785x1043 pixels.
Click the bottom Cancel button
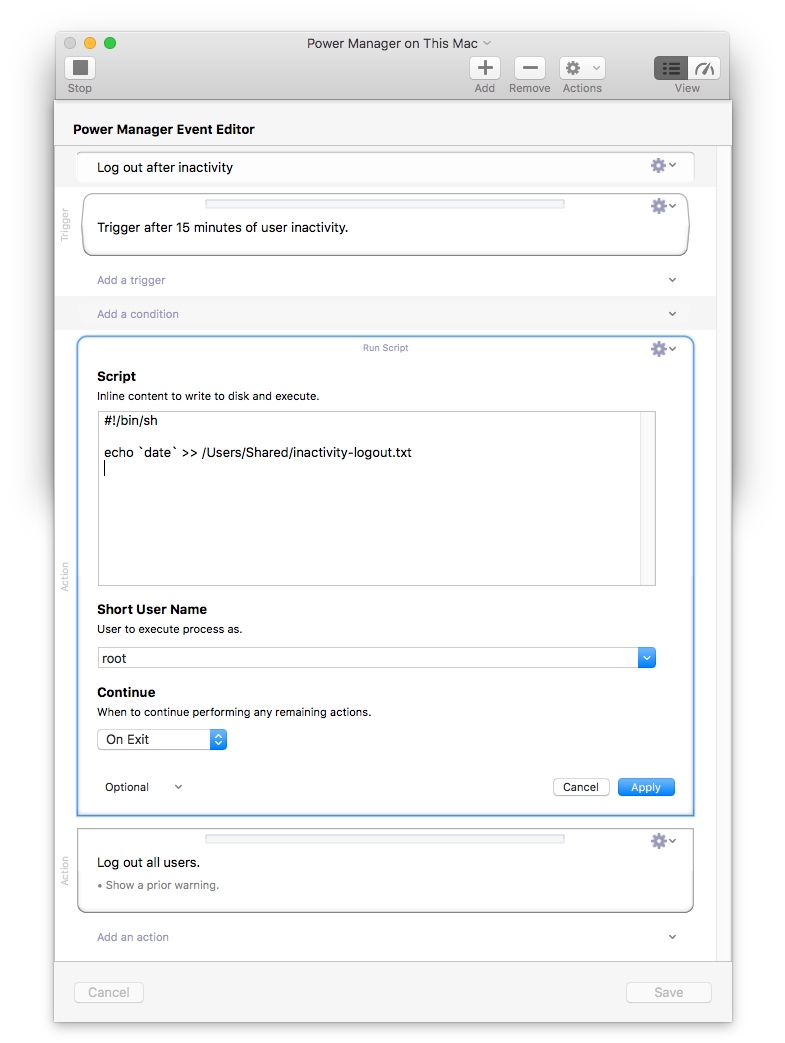pos(109,992)
